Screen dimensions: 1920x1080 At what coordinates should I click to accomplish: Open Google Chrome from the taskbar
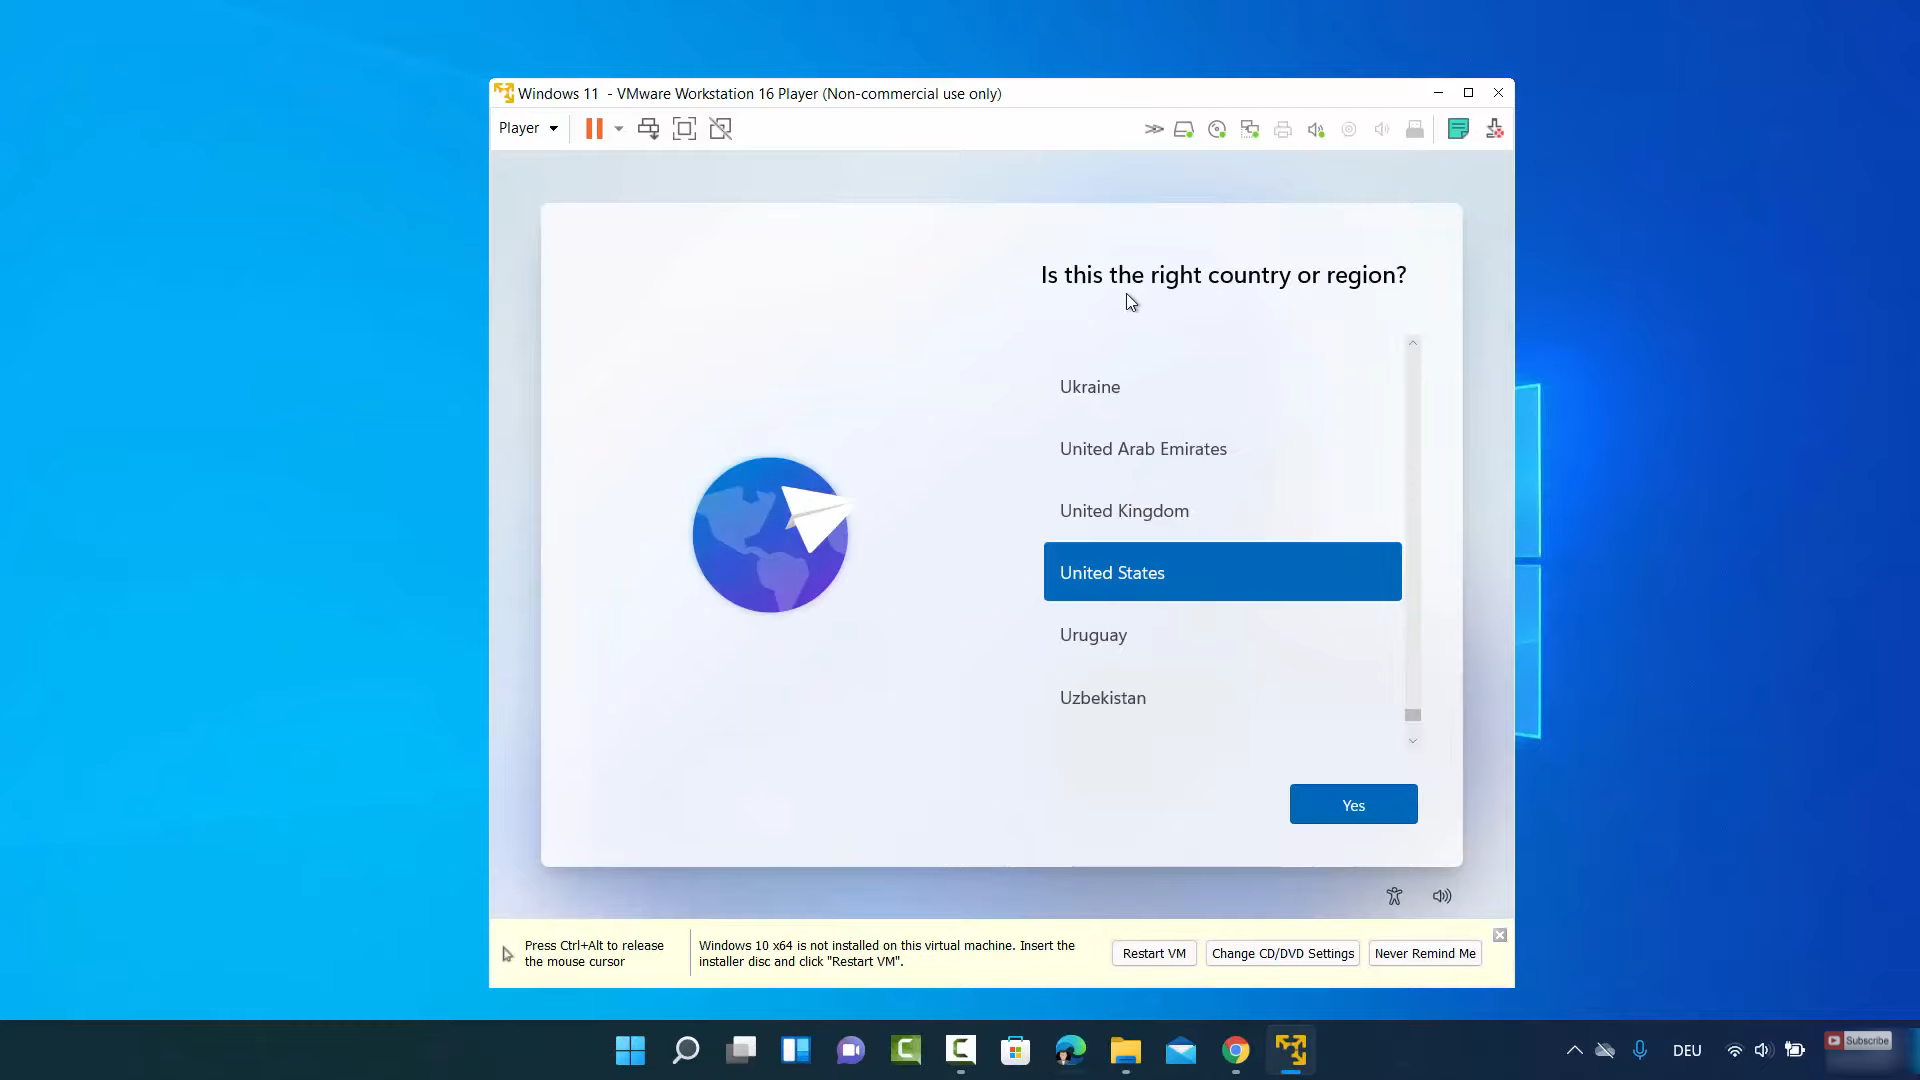tap(1236, 1050)
